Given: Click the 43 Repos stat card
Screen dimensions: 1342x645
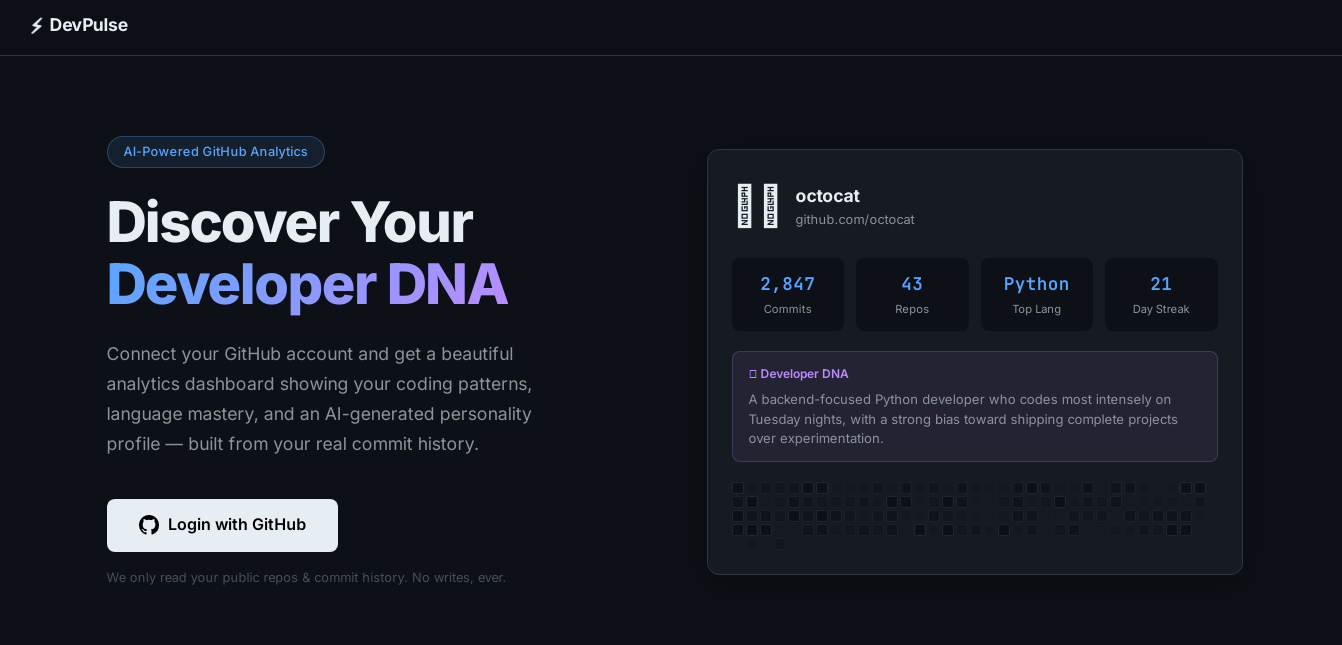Looking at the screenshot, I should pos(911,294).
